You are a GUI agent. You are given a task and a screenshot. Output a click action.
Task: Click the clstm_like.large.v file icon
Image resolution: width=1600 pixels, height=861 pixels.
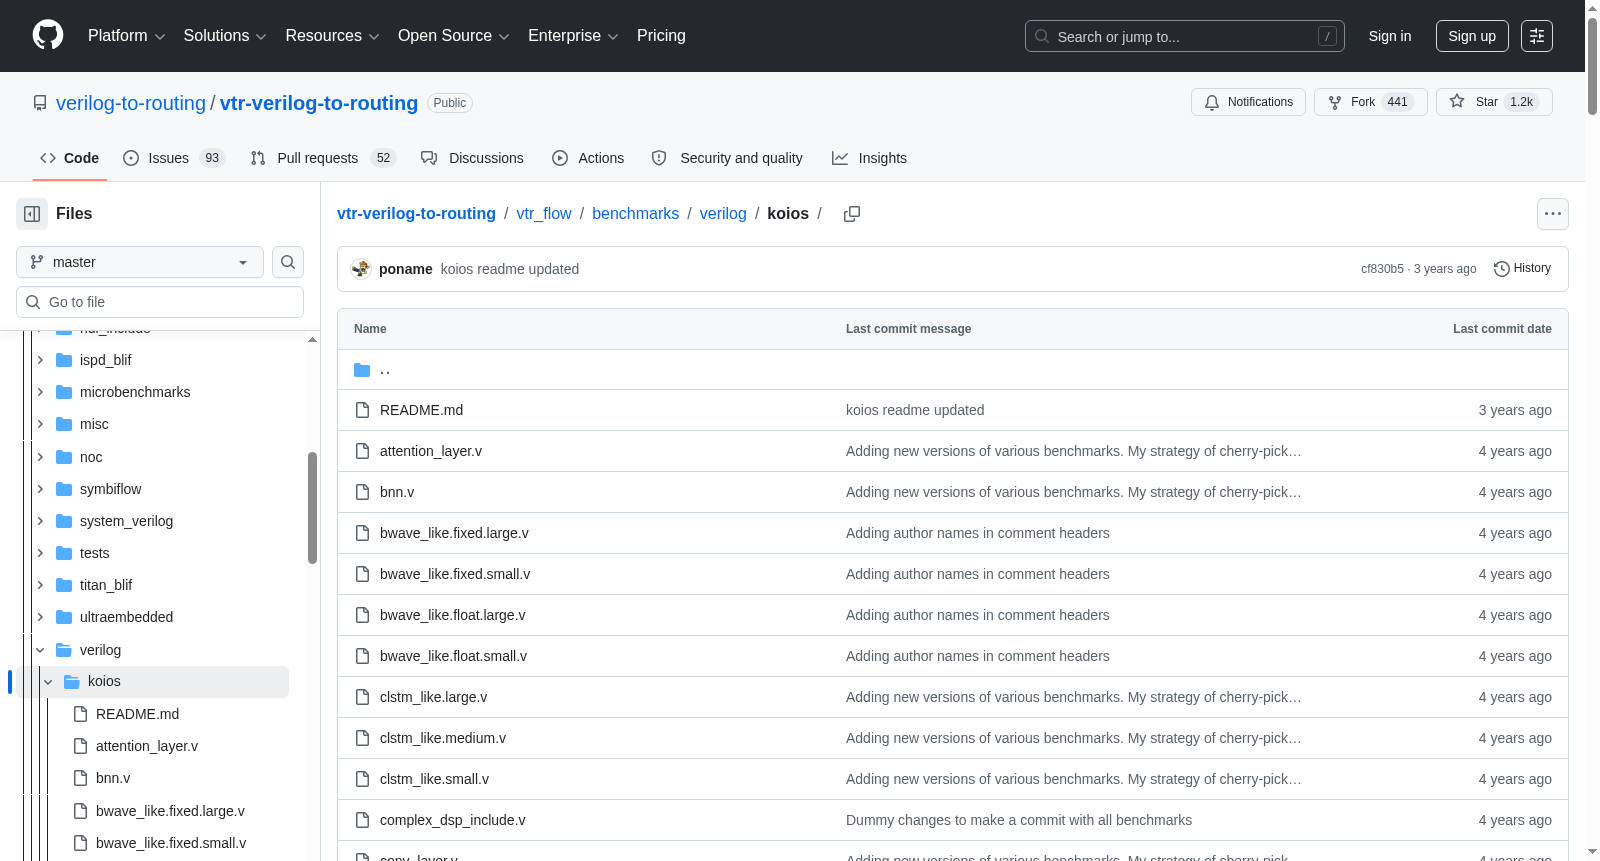coord(362,697)
